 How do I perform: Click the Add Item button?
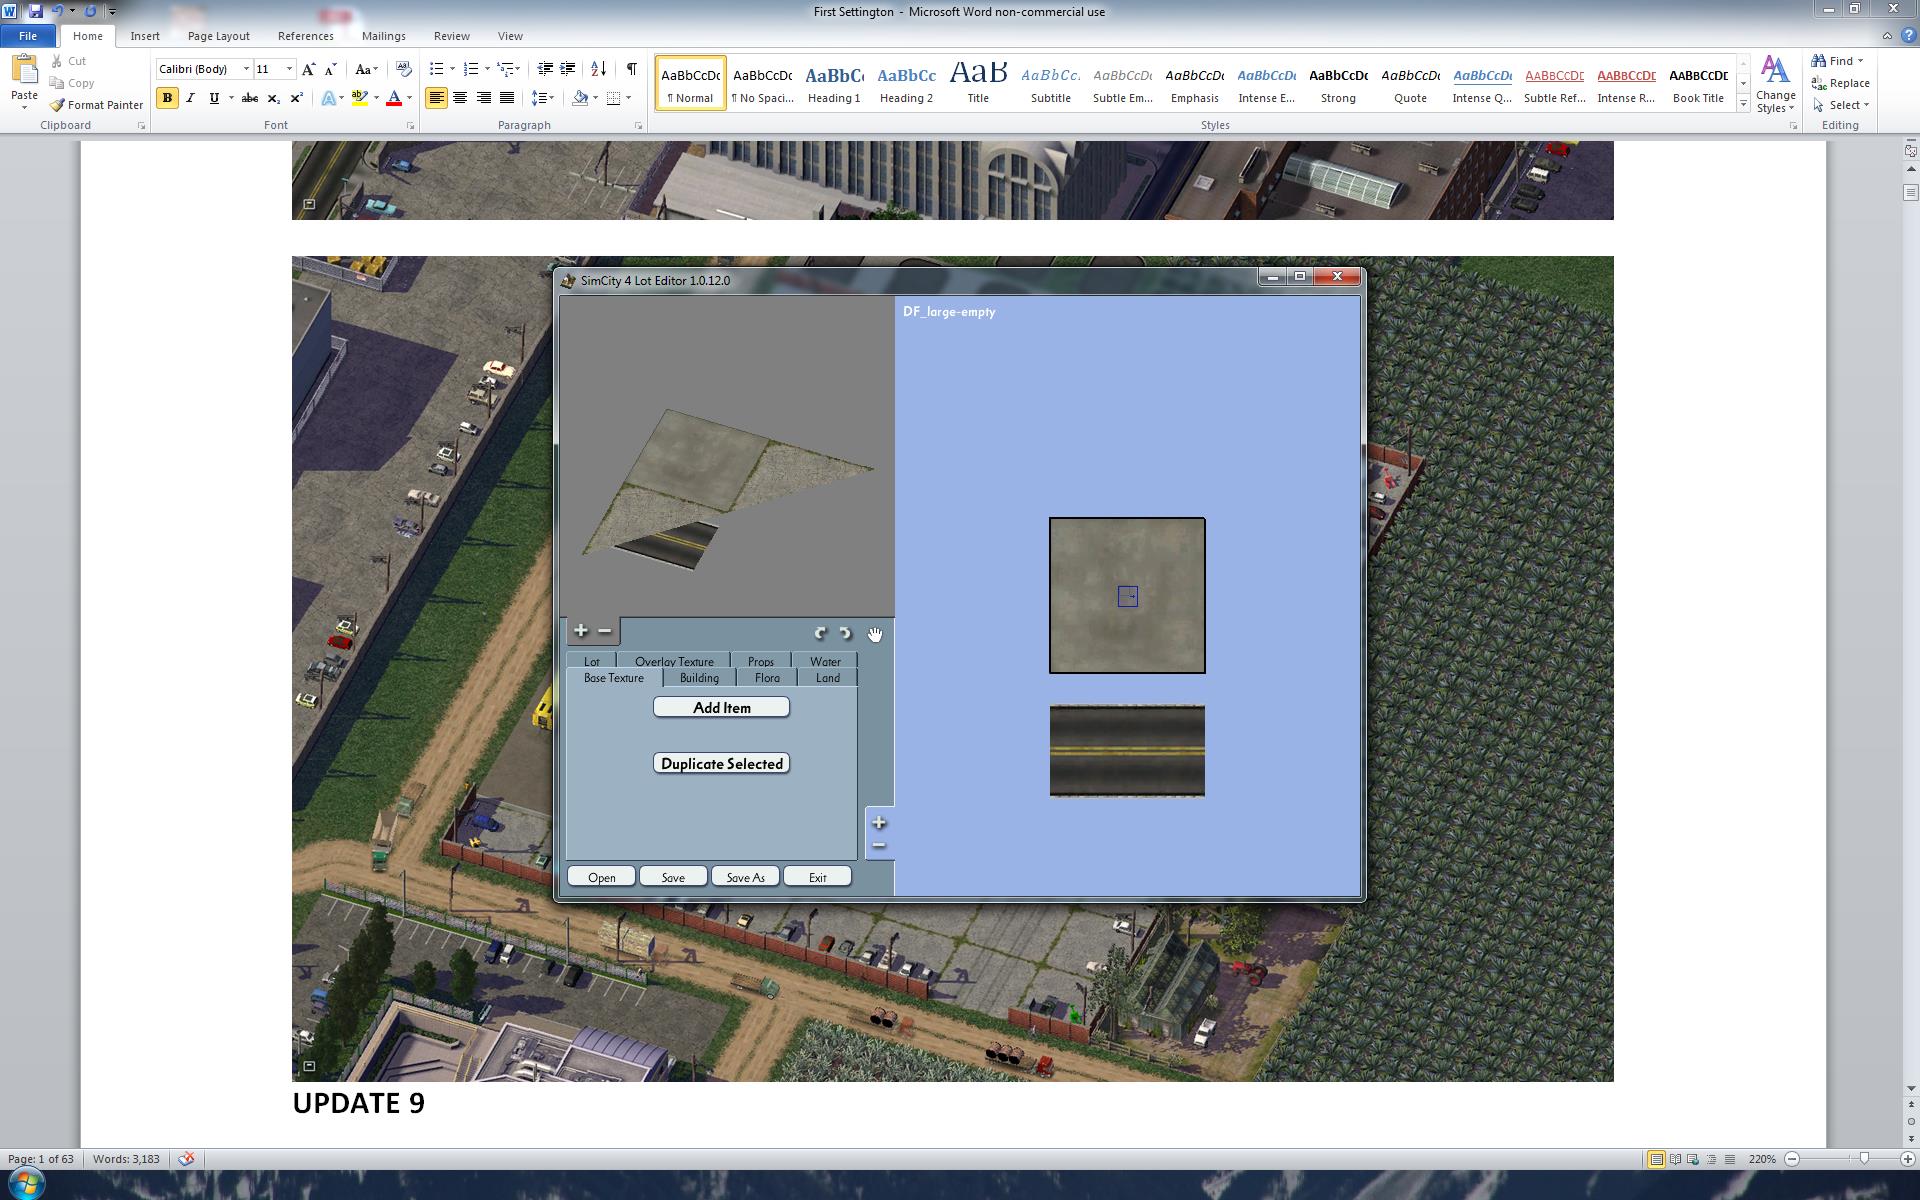coord(721,707)
